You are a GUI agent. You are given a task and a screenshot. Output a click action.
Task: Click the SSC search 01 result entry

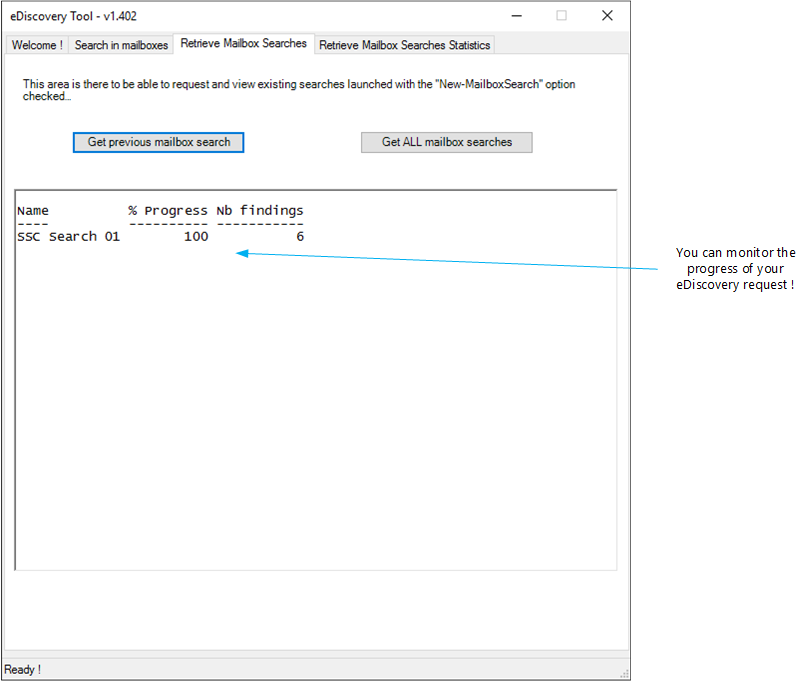[x=68, y=237]
